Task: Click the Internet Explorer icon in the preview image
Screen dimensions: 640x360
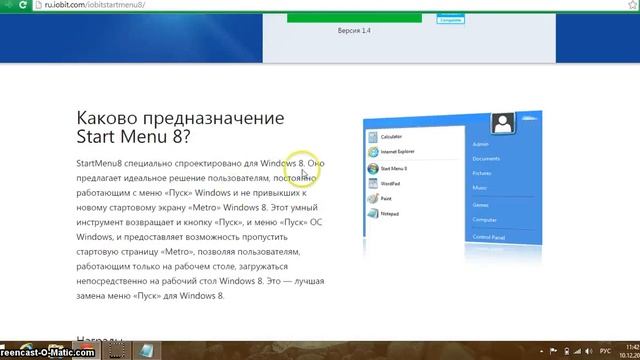Action: 373,152
